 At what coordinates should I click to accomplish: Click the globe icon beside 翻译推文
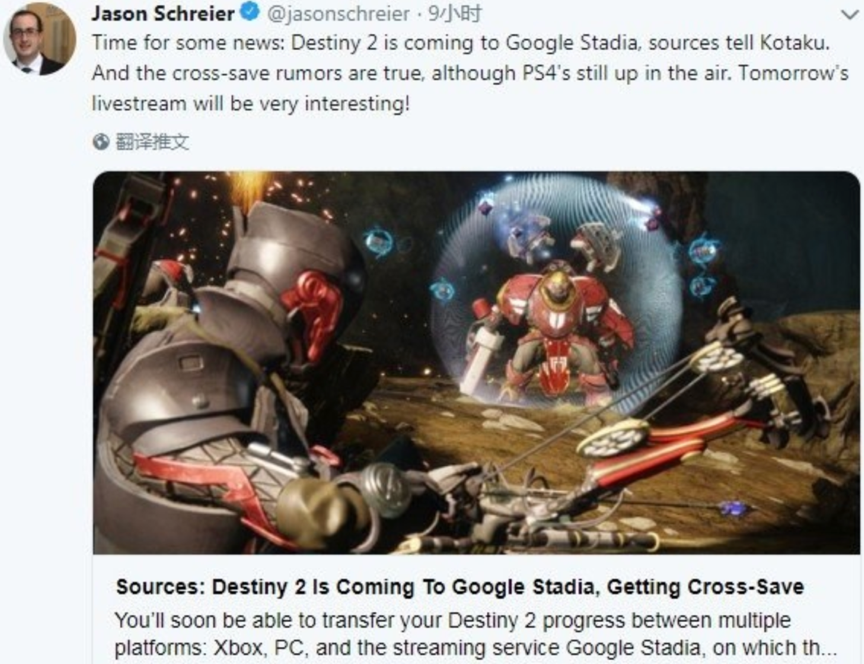tap(101, 142)
